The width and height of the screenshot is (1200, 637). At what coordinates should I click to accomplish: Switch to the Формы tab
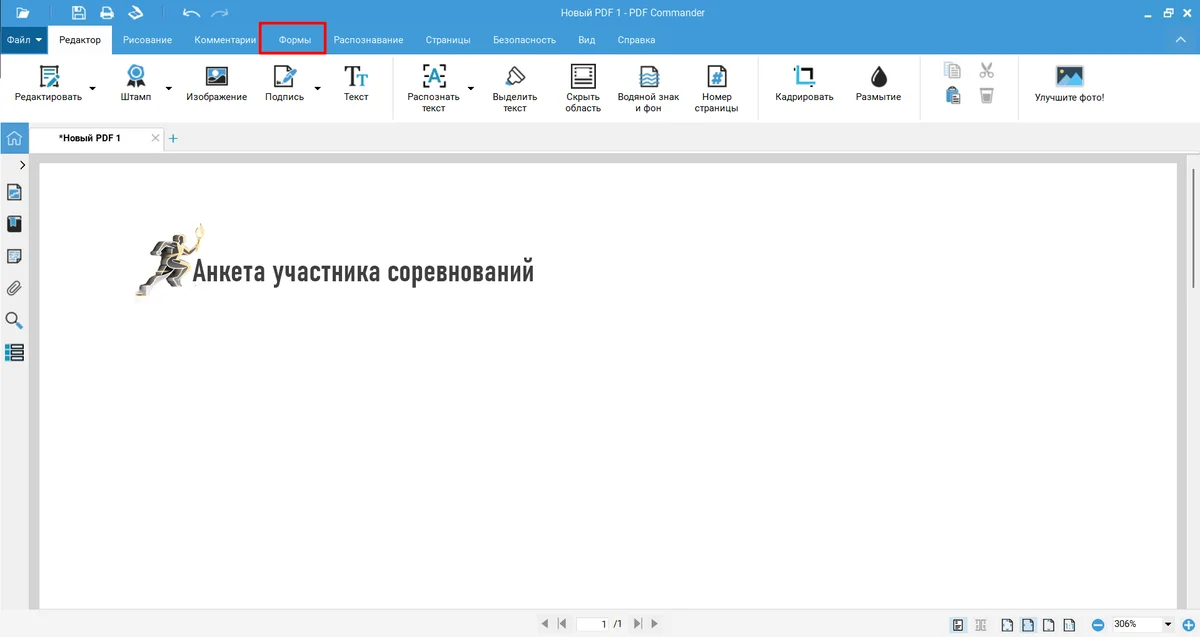(294, 40)
